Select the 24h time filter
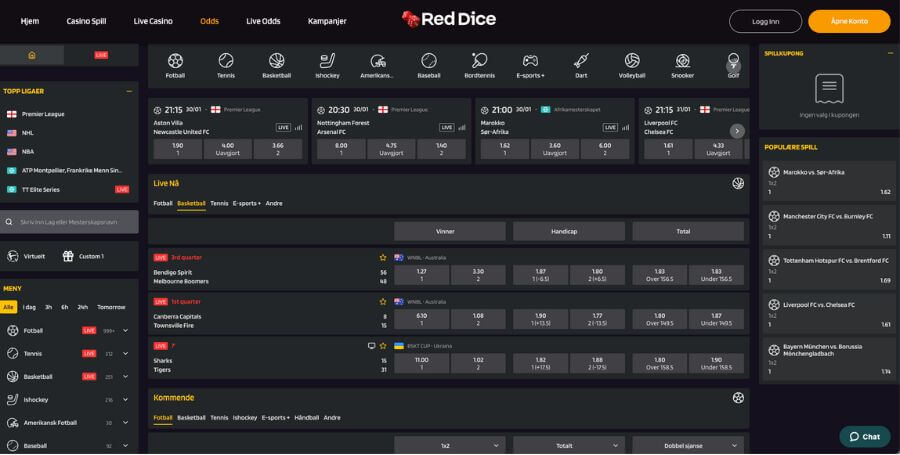Viewport: 900px width, 455px height. click(x=83, y=308)
